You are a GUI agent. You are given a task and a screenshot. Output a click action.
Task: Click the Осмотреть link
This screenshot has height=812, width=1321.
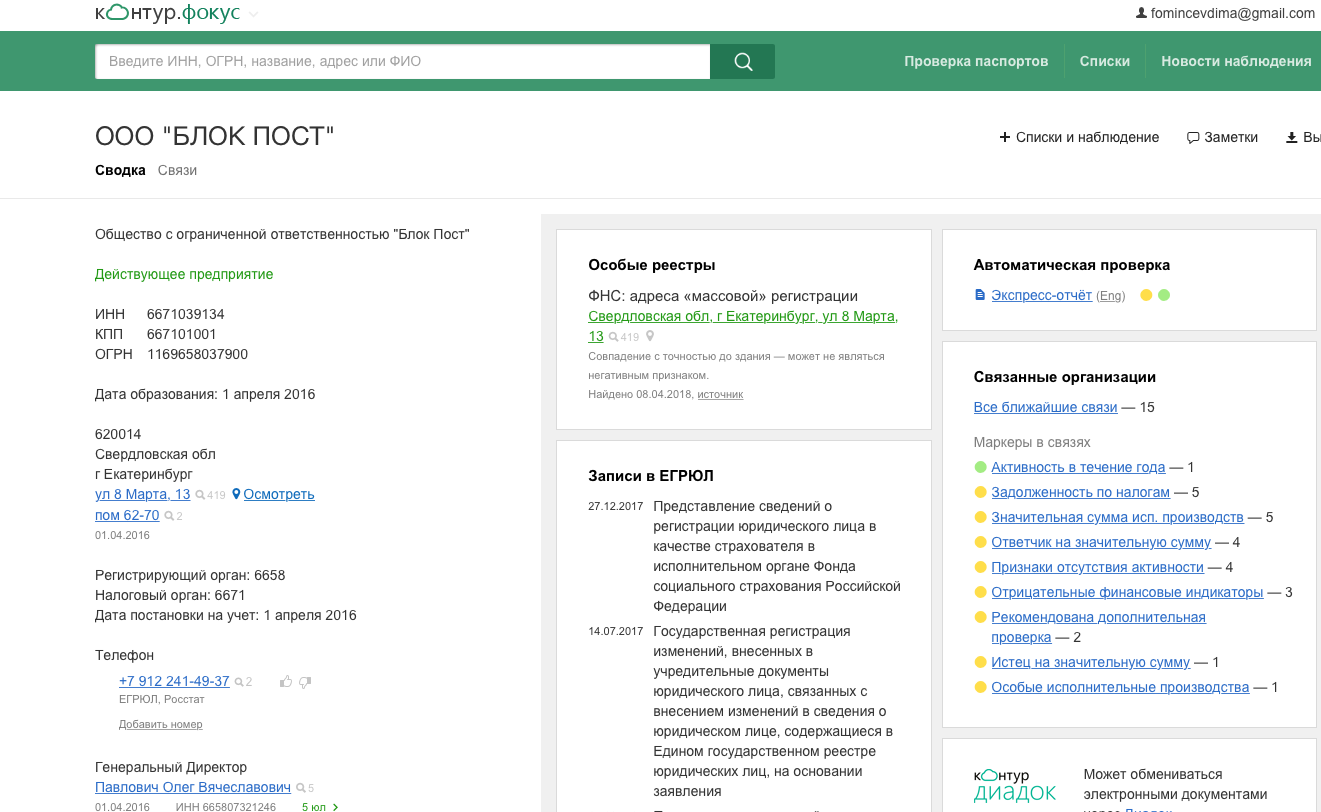click(279, 494)
